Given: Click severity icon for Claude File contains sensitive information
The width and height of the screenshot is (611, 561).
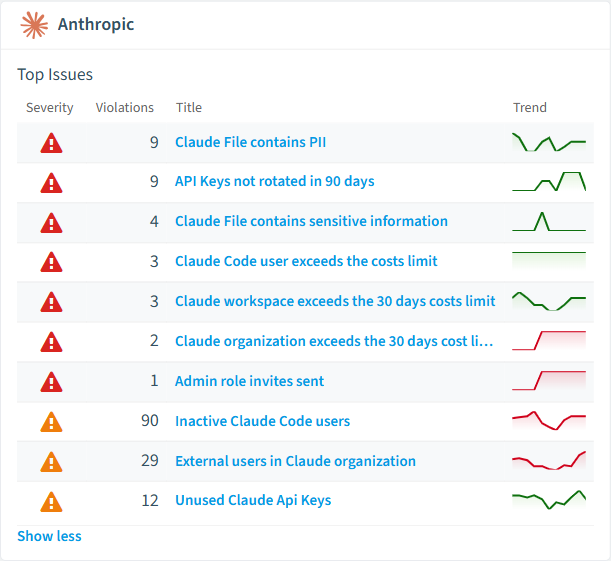Looking at the screenshot, I should coord(51,222).
